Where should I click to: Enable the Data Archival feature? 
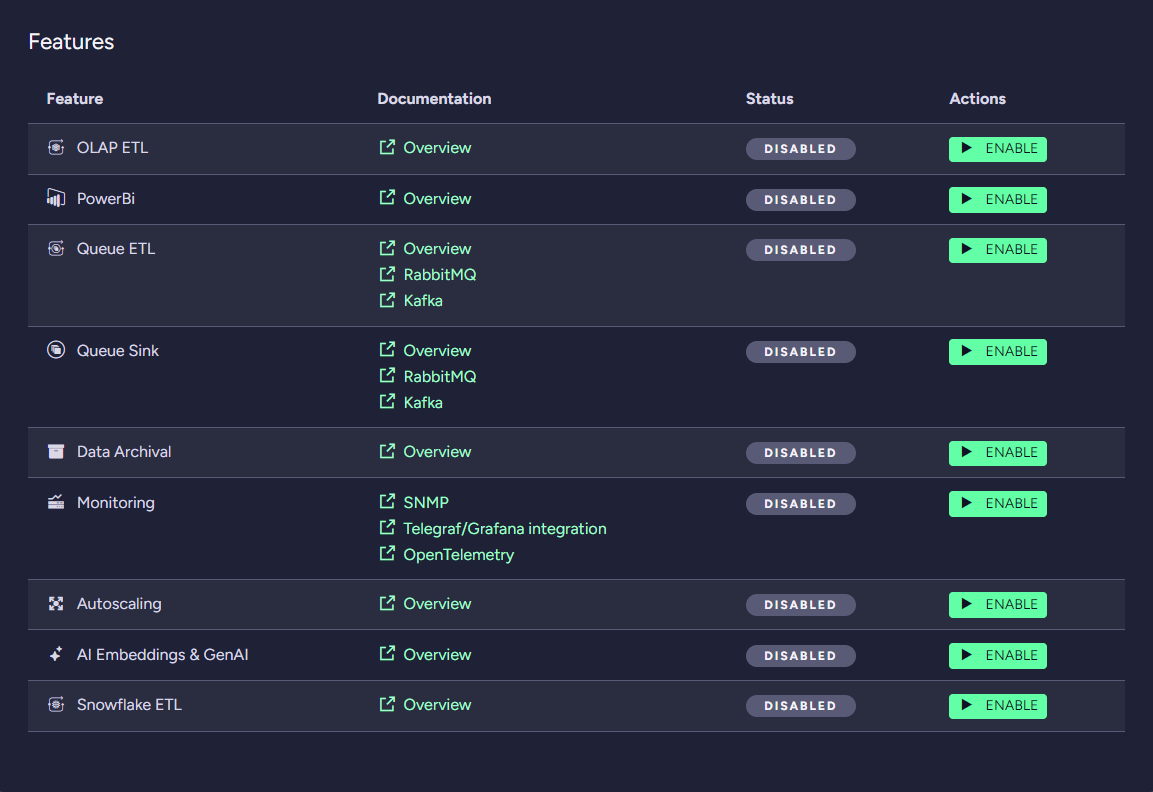(997, 453)
